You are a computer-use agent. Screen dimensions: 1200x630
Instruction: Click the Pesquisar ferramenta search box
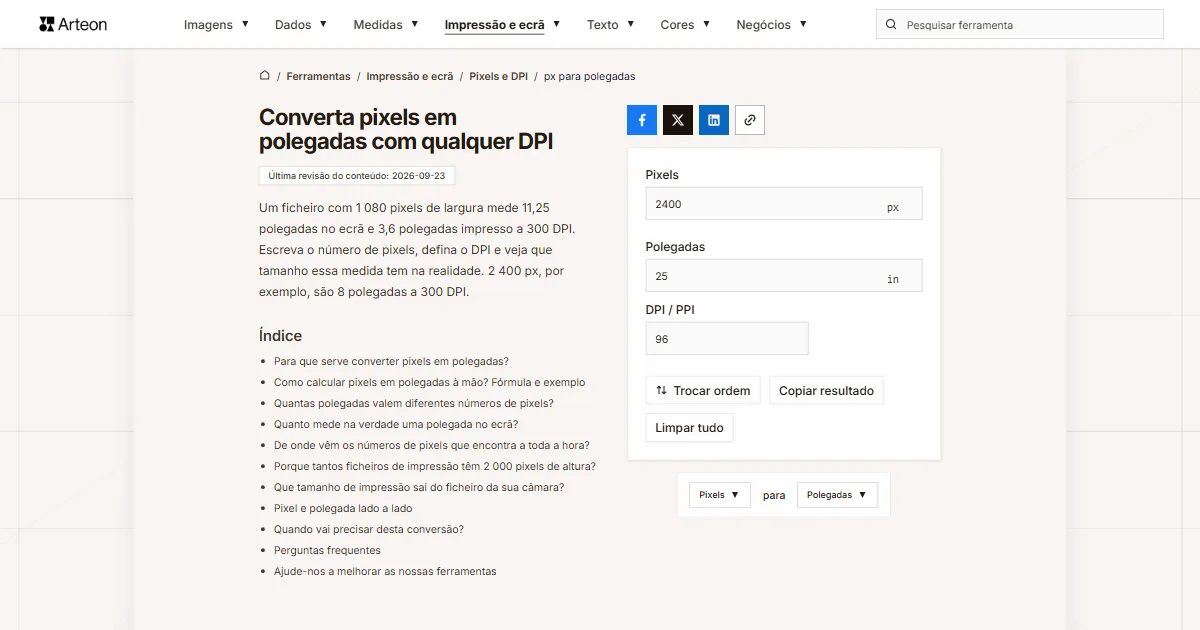(x=1020, y=24)
